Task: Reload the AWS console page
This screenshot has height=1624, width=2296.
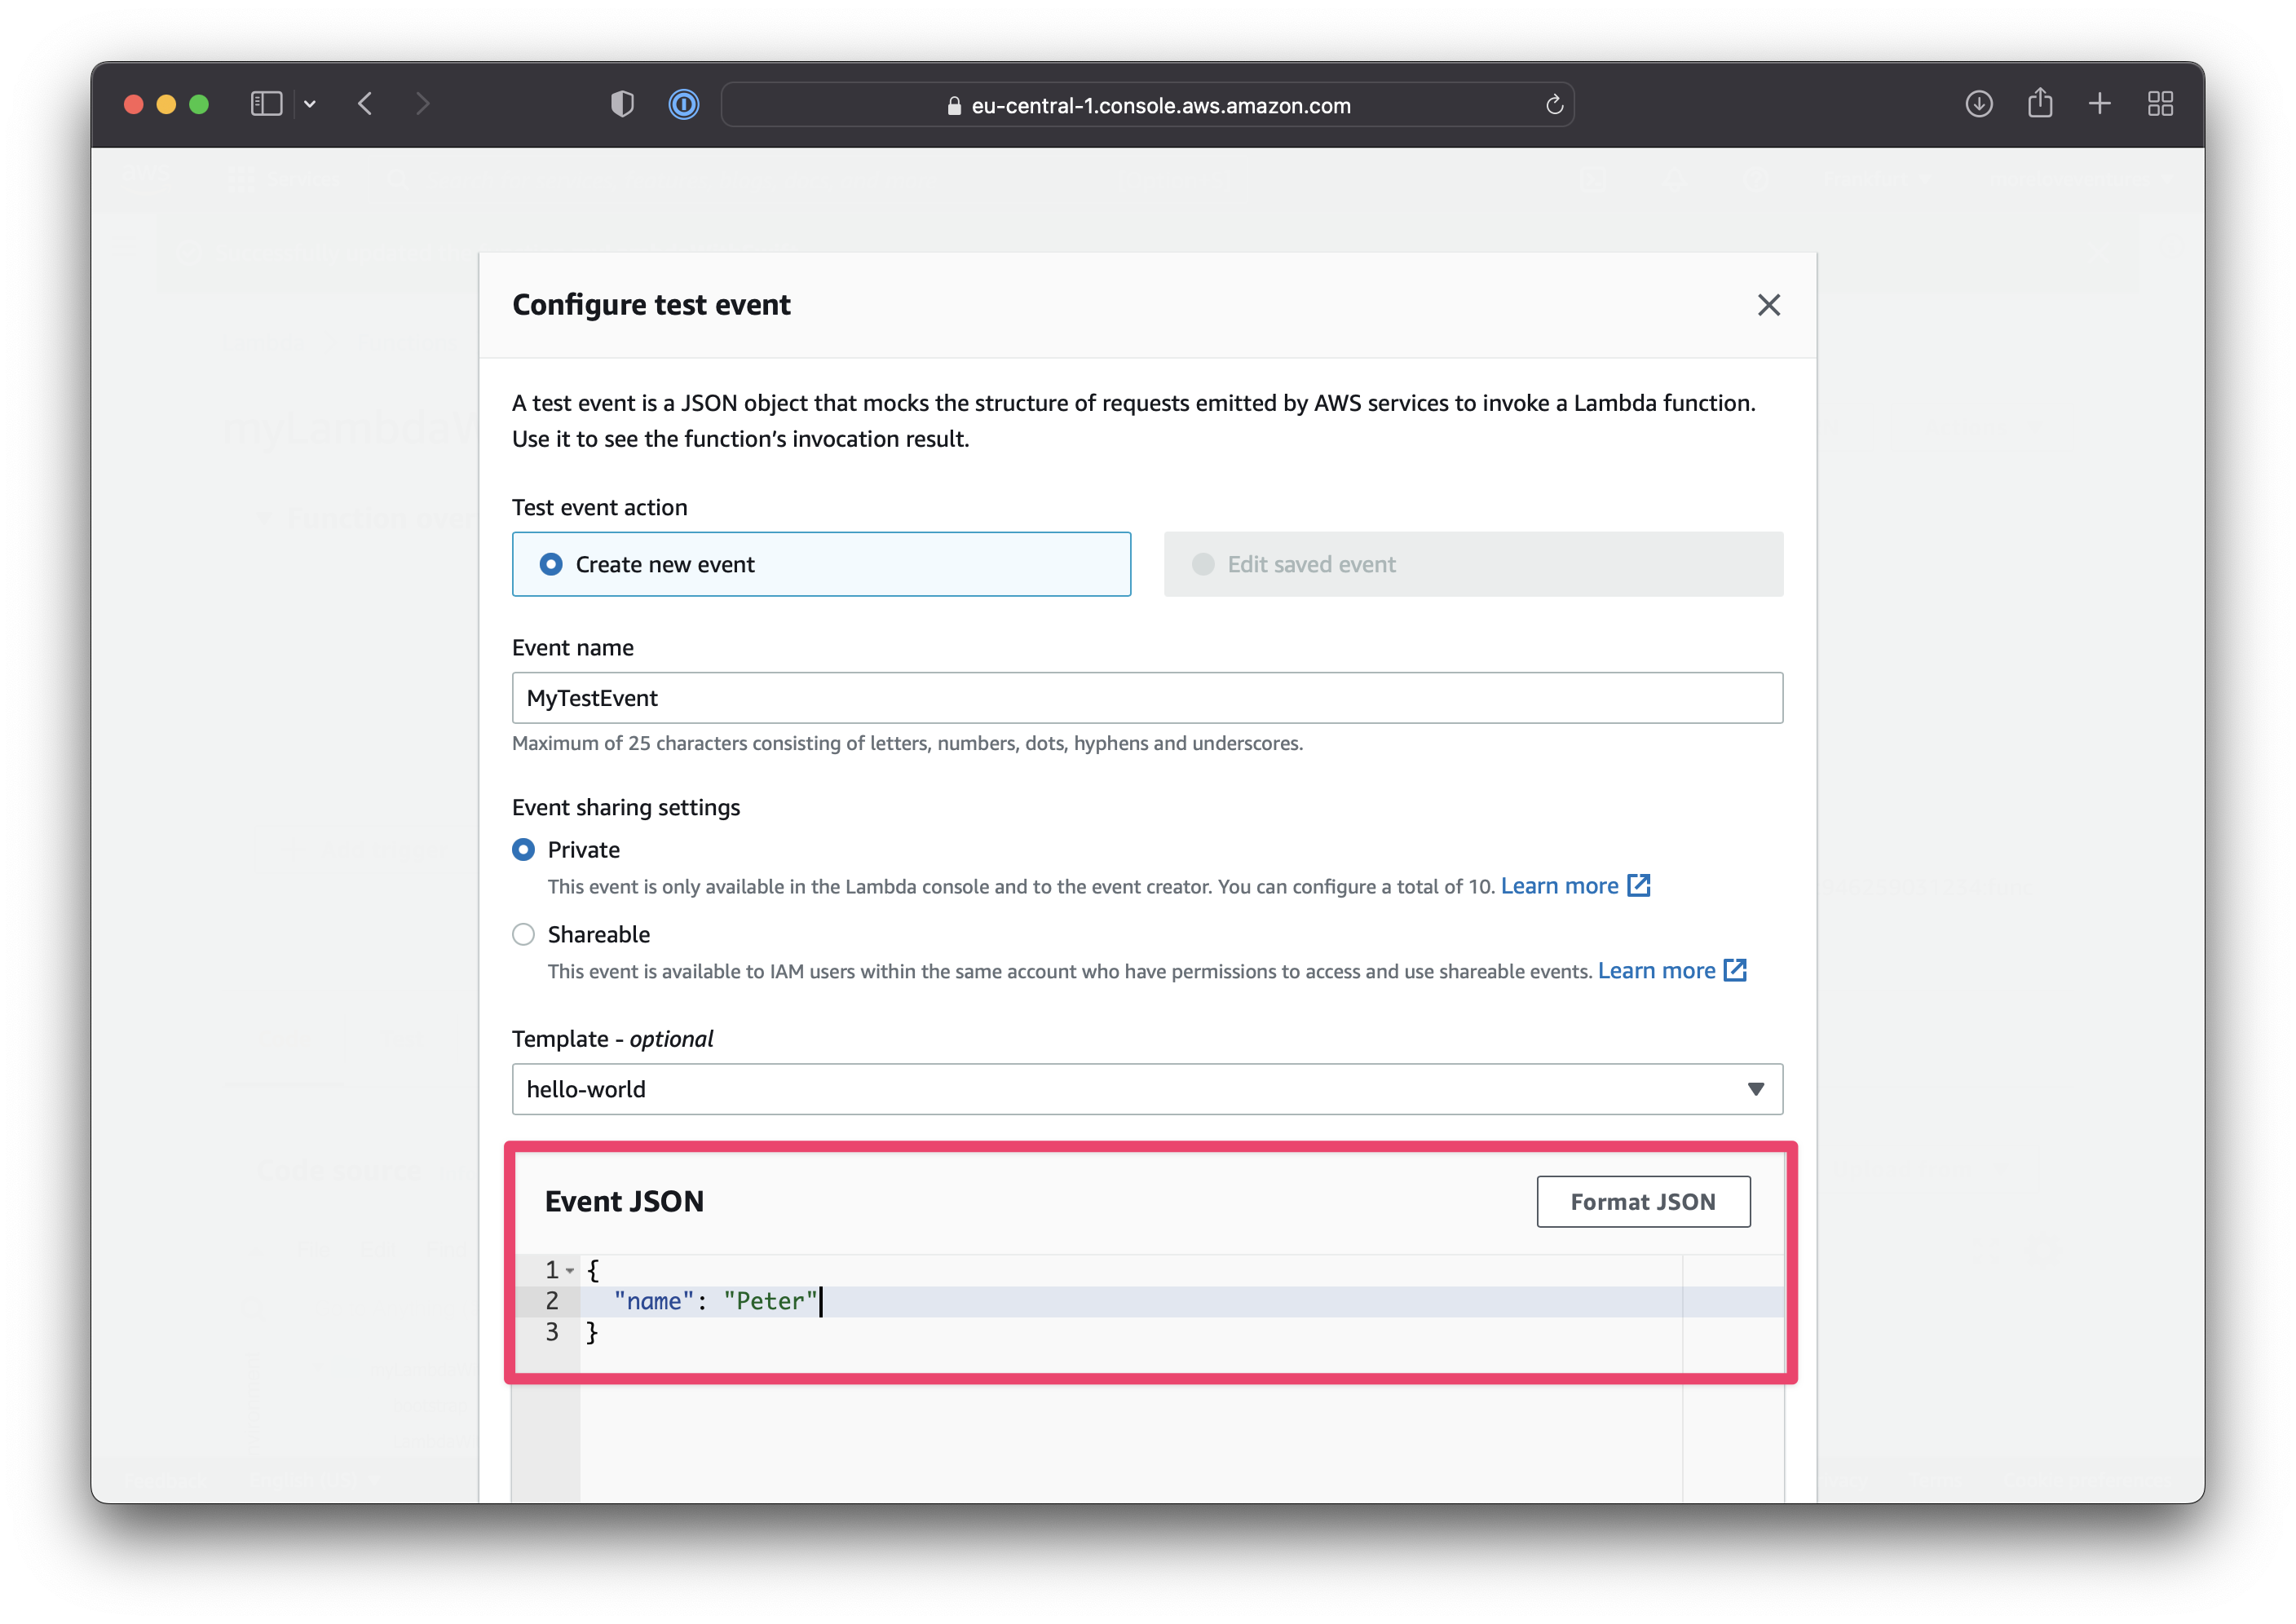Action: (1554, 104)
